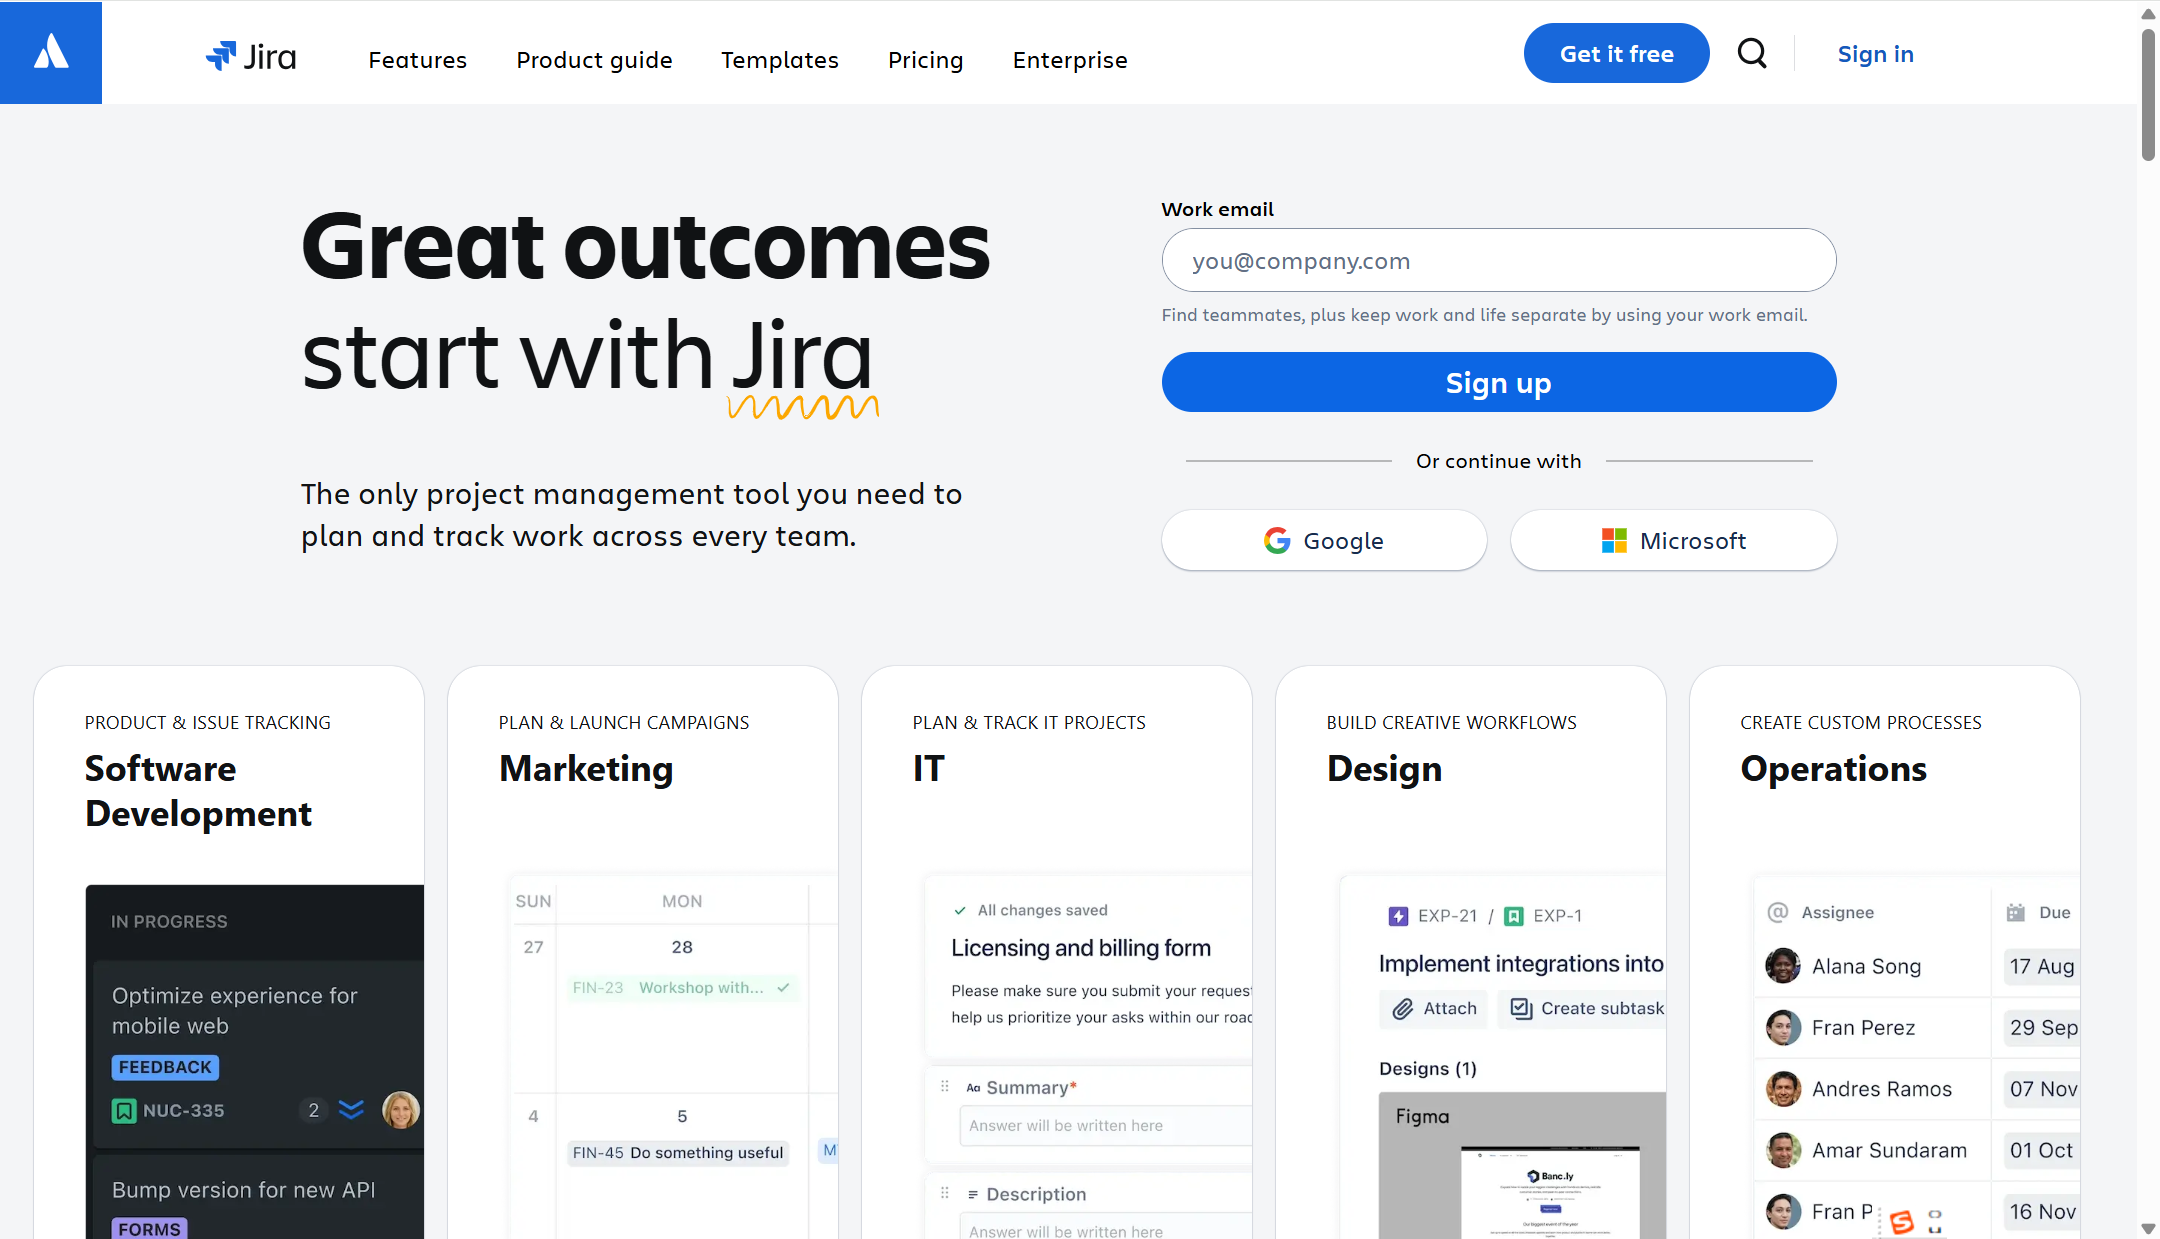The height and width of the screenshot is (1239, 2160).
Task: Open the Product guide menu
Action: tap(594, 60)
